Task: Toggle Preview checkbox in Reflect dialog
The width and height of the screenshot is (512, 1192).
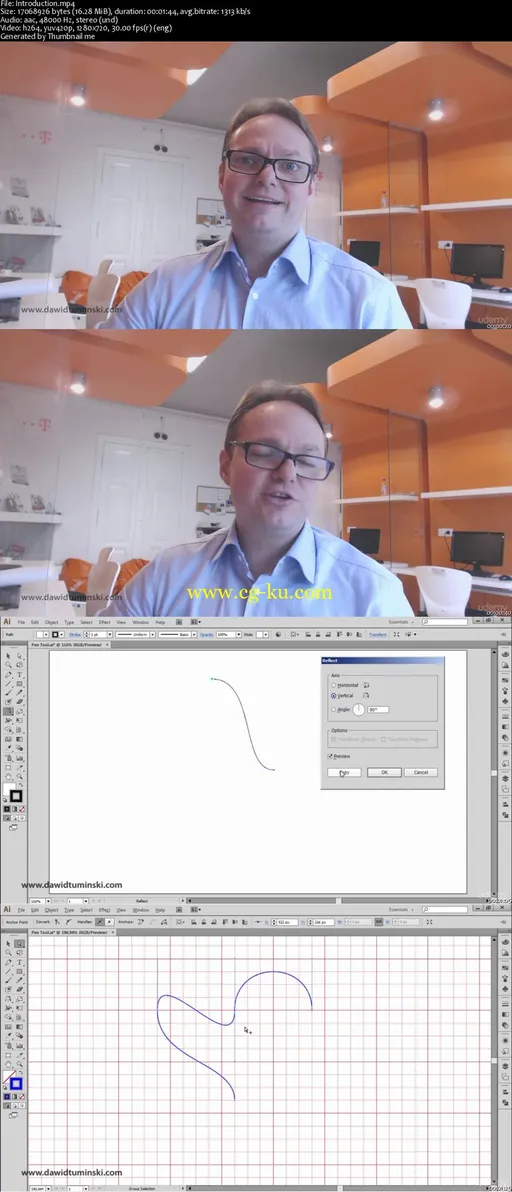Action: click(330, 756)
